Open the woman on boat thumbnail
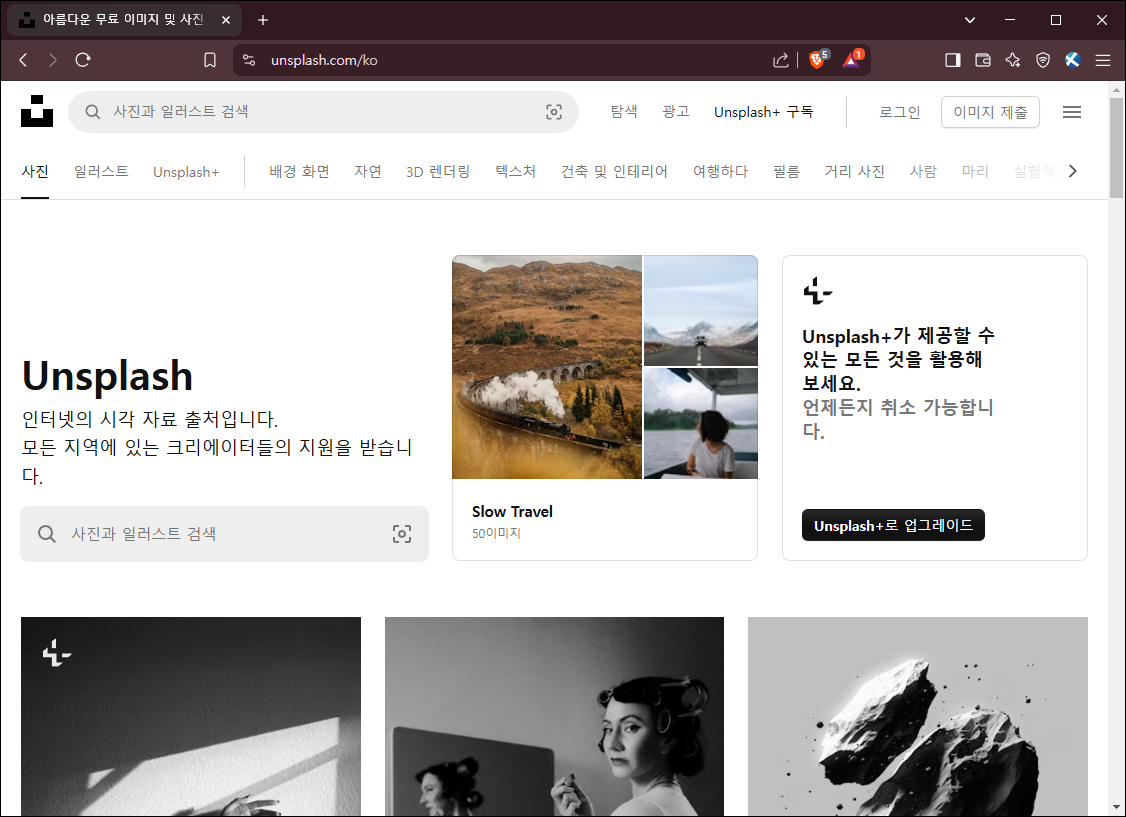The image size is (1126, 817). [x=701, y=424]
